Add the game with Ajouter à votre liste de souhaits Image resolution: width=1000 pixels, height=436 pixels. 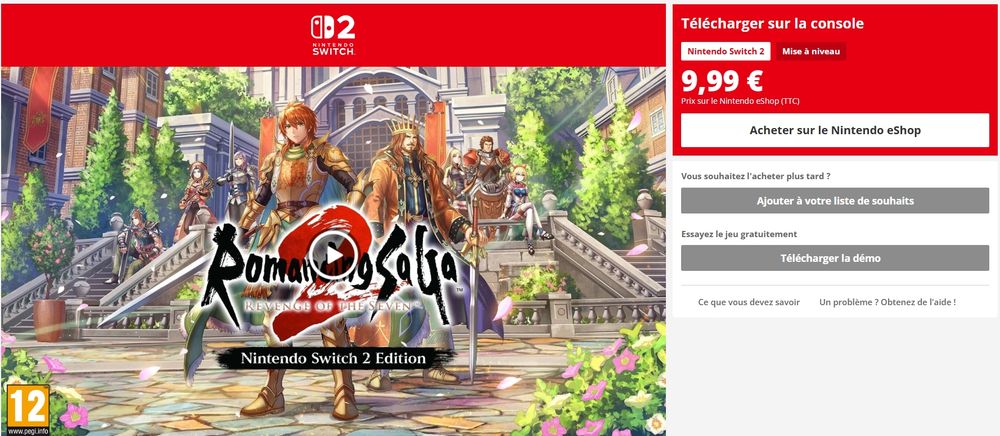pyautogui.click(x=835, y=201)
